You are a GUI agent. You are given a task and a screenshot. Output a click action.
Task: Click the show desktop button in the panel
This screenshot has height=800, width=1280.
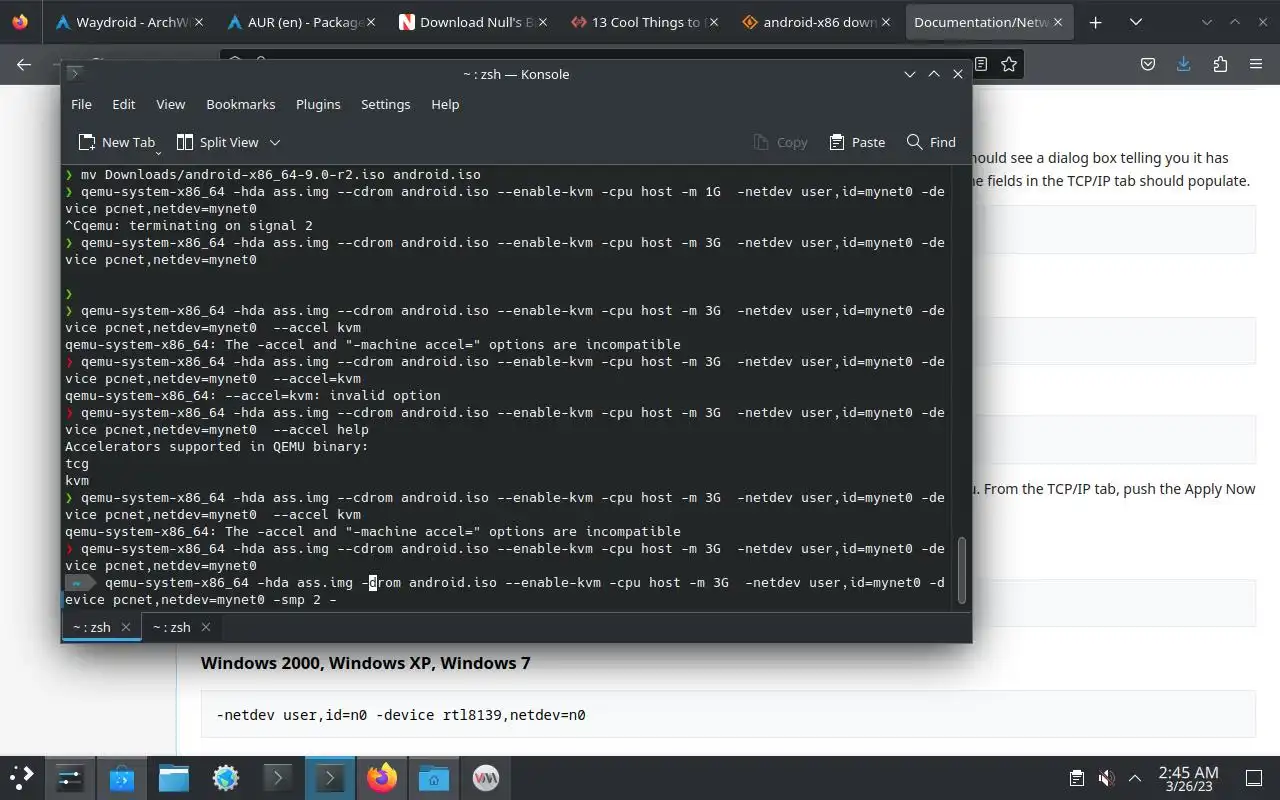[x=1254, y=778]
